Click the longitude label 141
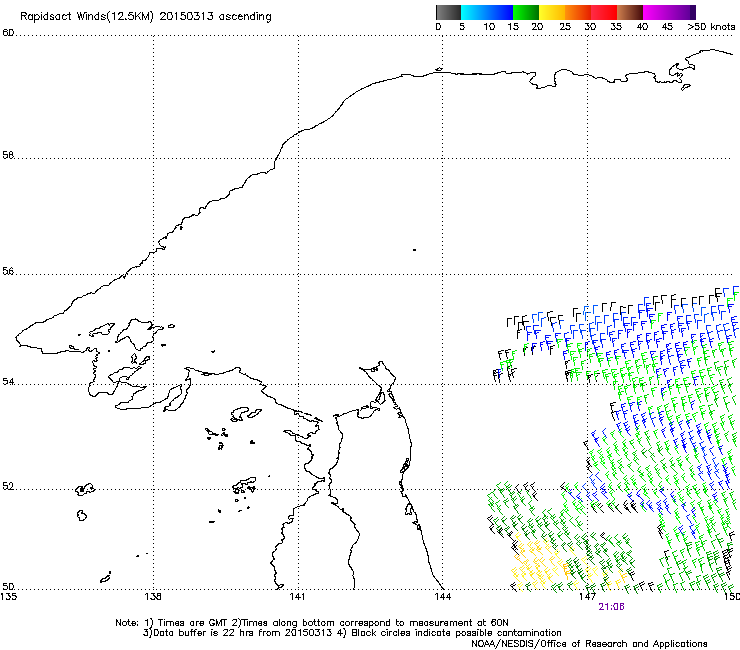 click(x=297, y=596)
